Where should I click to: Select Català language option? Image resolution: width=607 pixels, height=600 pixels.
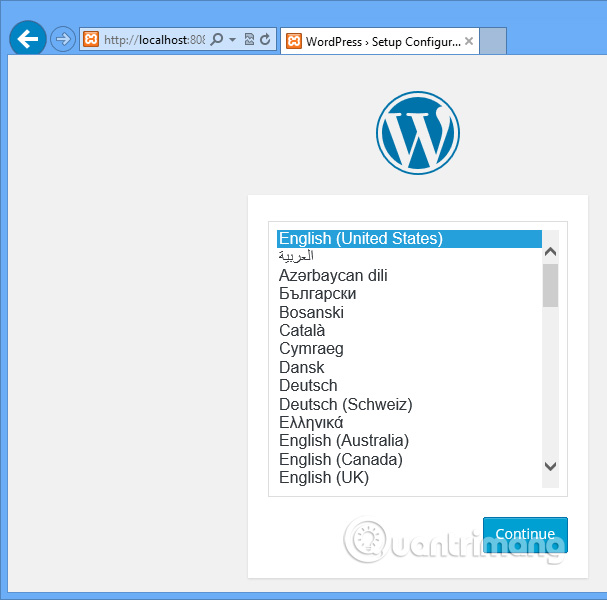coord(409,330)
